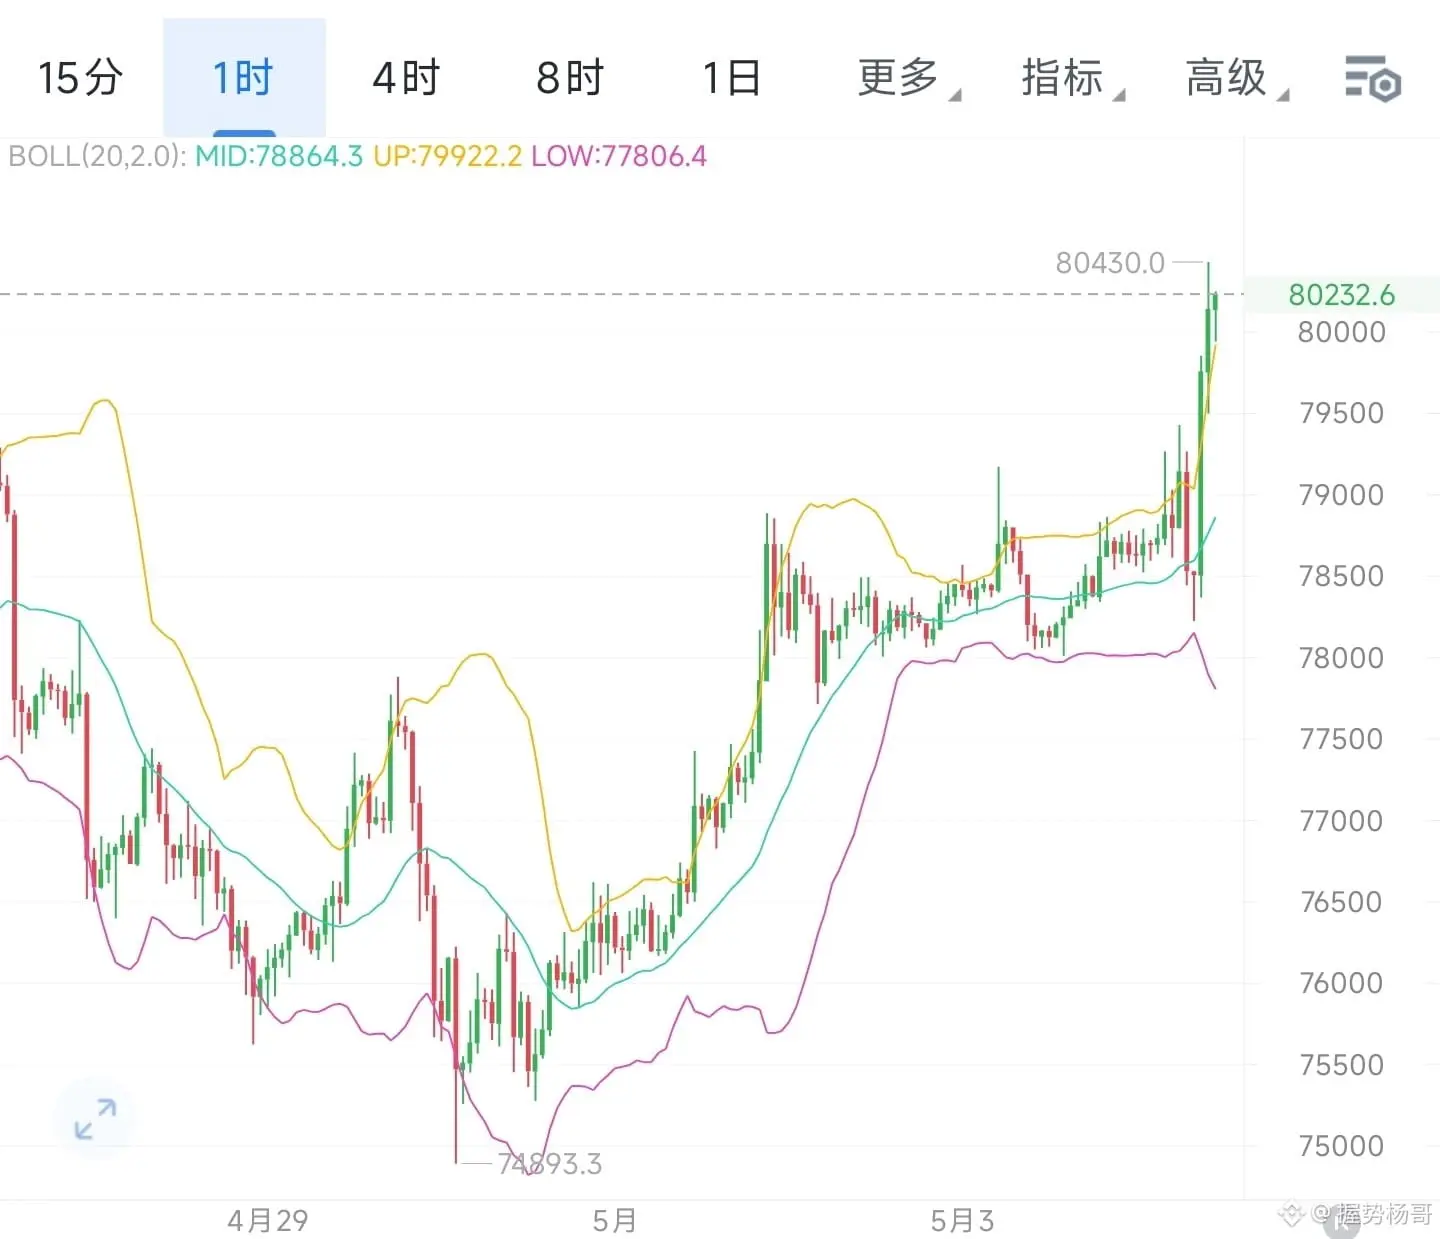The width and height of the screenshot is (1440, 1239).
Task: Expand chart to fullscreen with arrows icon
Action: [96, 1118]
